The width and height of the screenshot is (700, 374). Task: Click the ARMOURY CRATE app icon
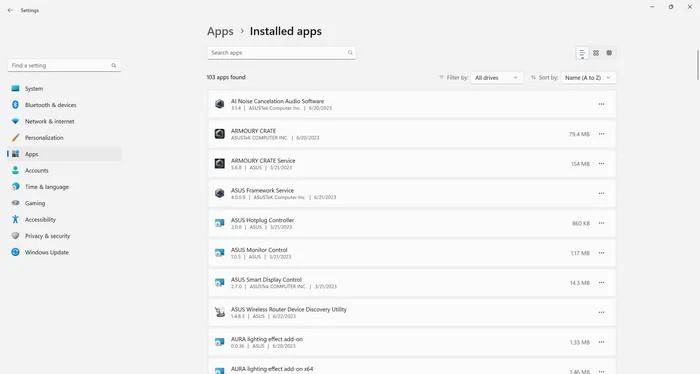pyautogui.click(x=220, y=134)
